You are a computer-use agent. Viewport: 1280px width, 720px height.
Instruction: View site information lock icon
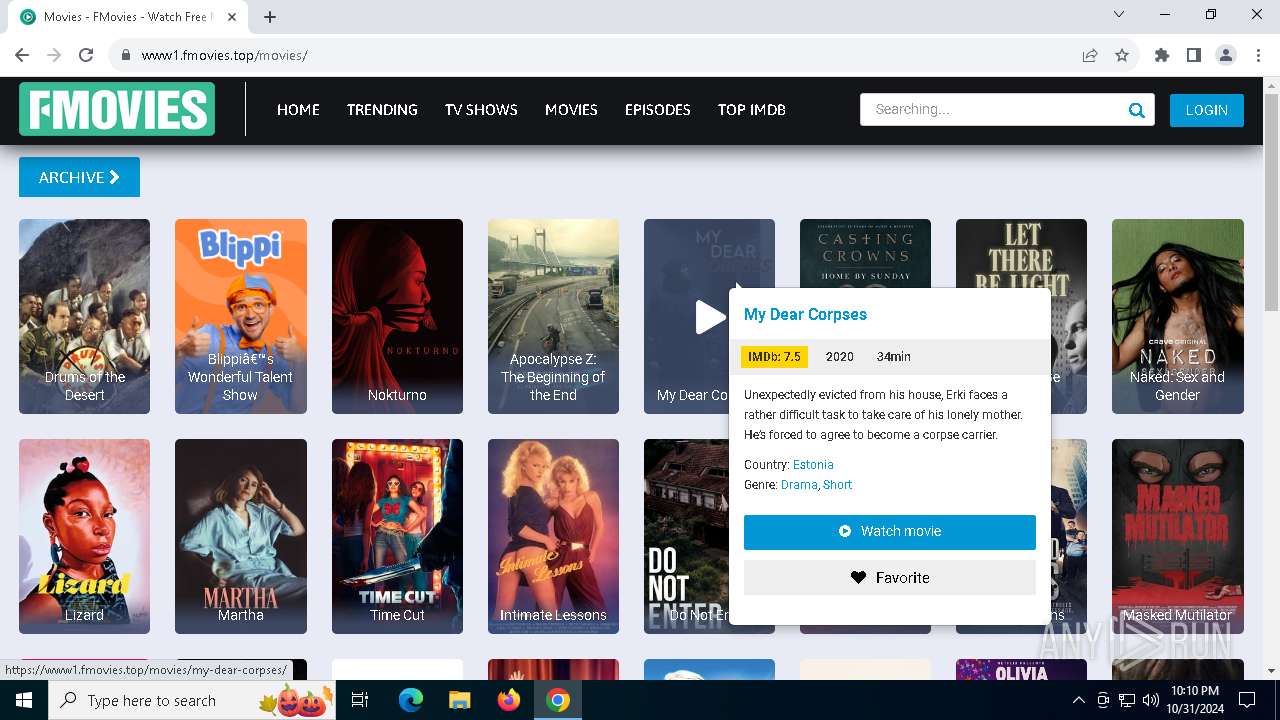tap(125, 55)
